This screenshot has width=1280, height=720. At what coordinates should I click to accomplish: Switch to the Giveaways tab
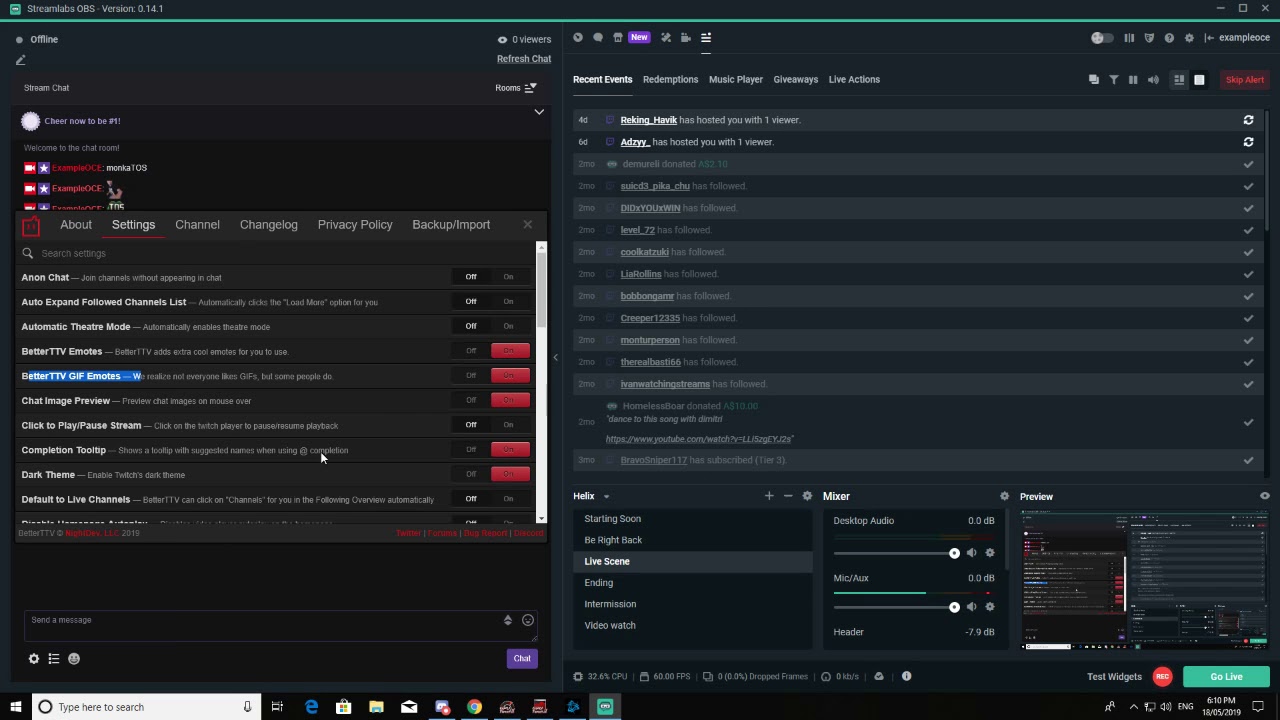click(795, 80)
